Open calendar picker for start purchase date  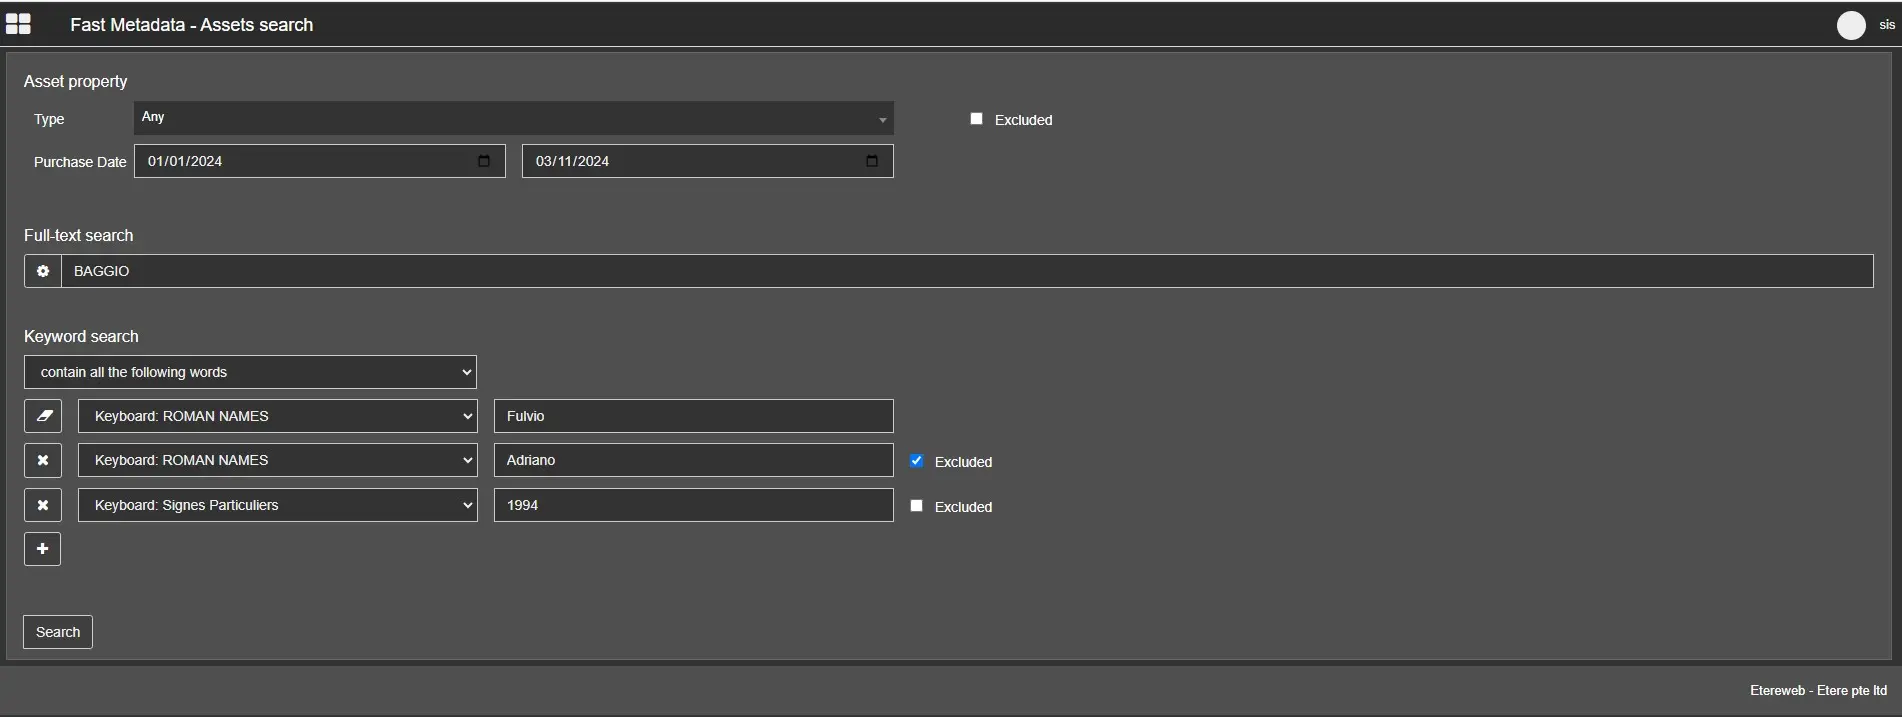pyautogui.click(x=484, y=161)
